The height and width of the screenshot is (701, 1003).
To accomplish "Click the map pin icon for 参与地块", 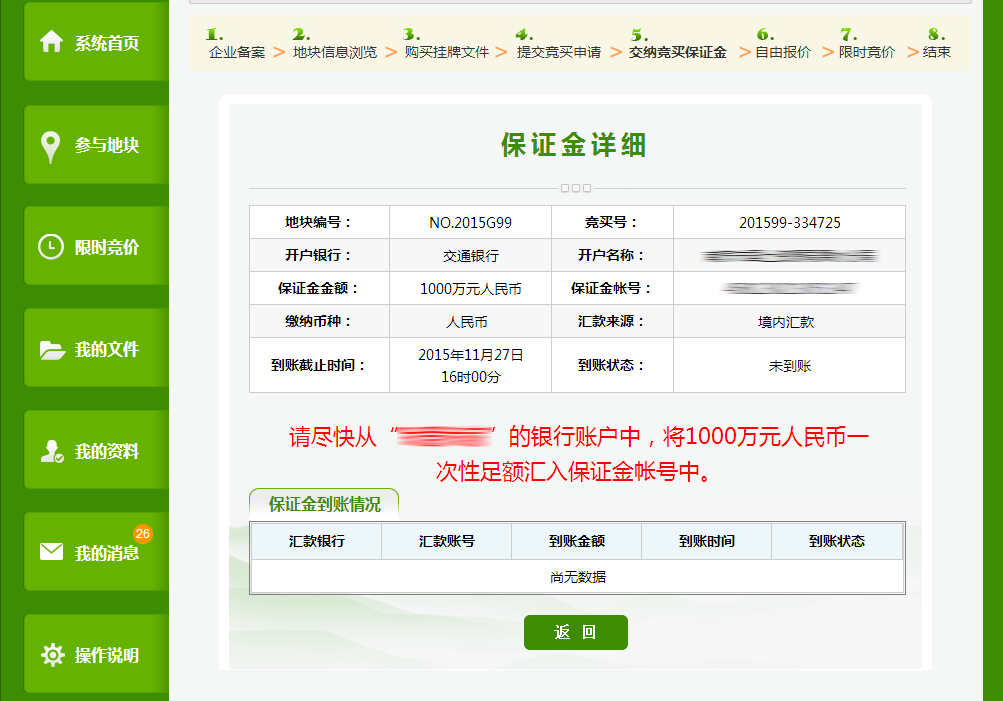I will pyautogui.click(x=51, y=146).
